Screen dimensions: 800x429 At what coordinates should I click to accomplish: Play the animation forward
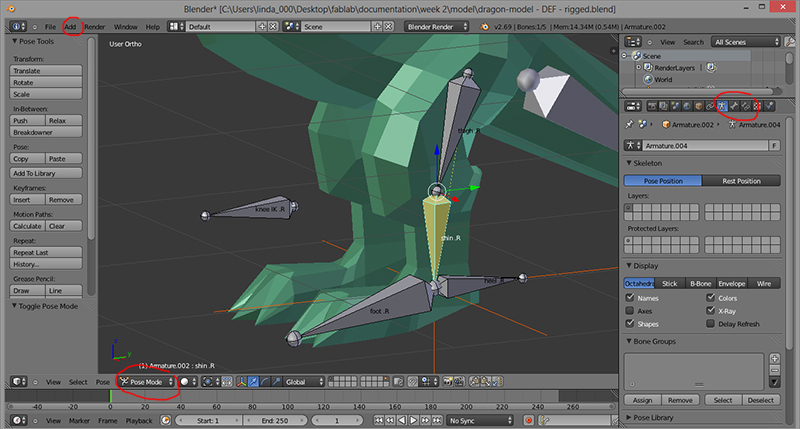coord(414,420)
